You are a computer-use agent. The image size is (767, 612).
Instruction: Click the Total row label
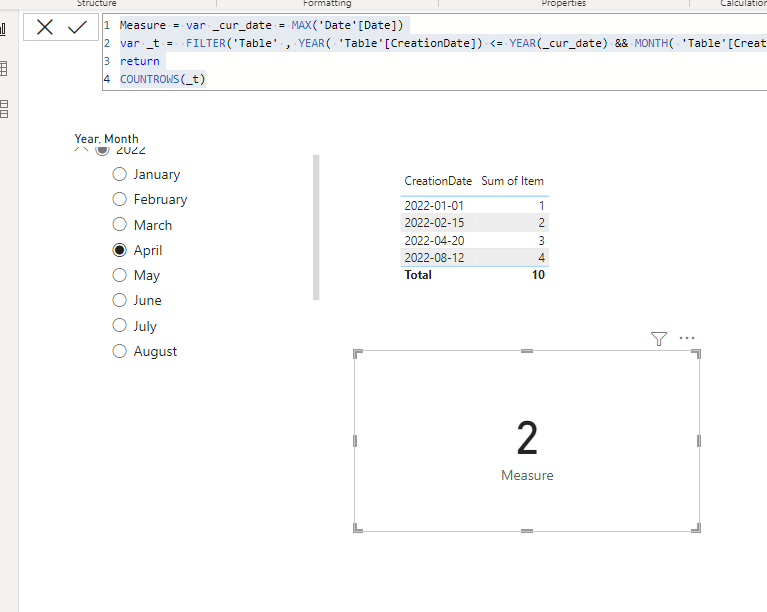pyautogui.click(x=418, y=275)
